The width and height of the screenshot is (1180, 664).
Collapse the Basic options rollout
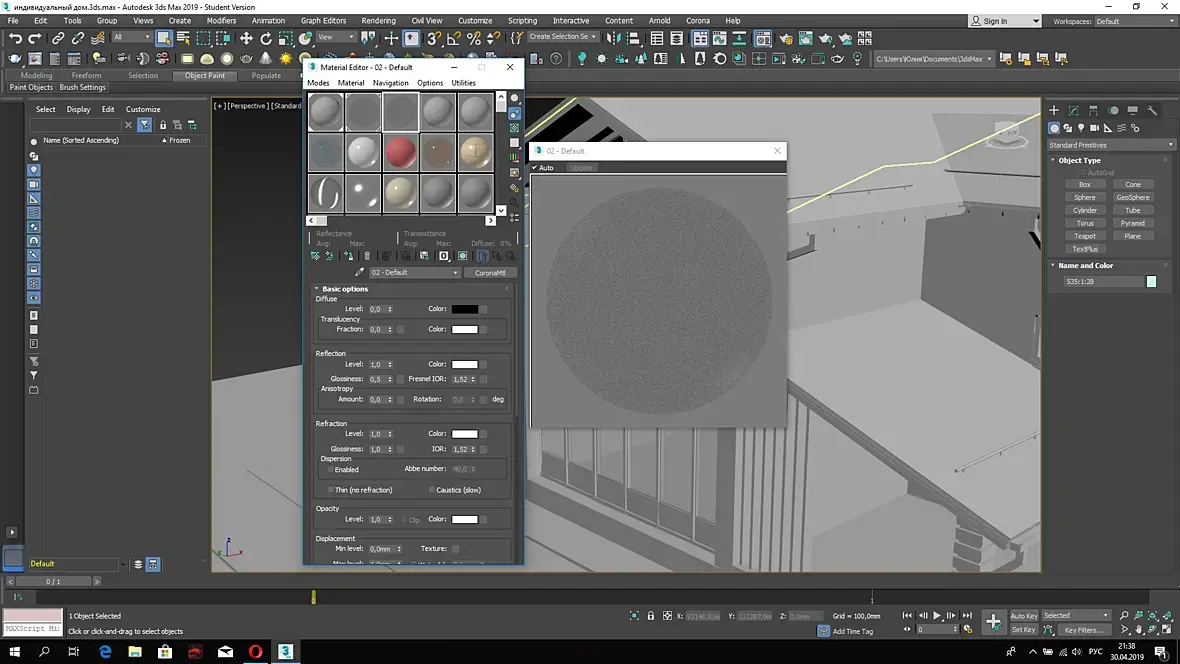point(344,289)
